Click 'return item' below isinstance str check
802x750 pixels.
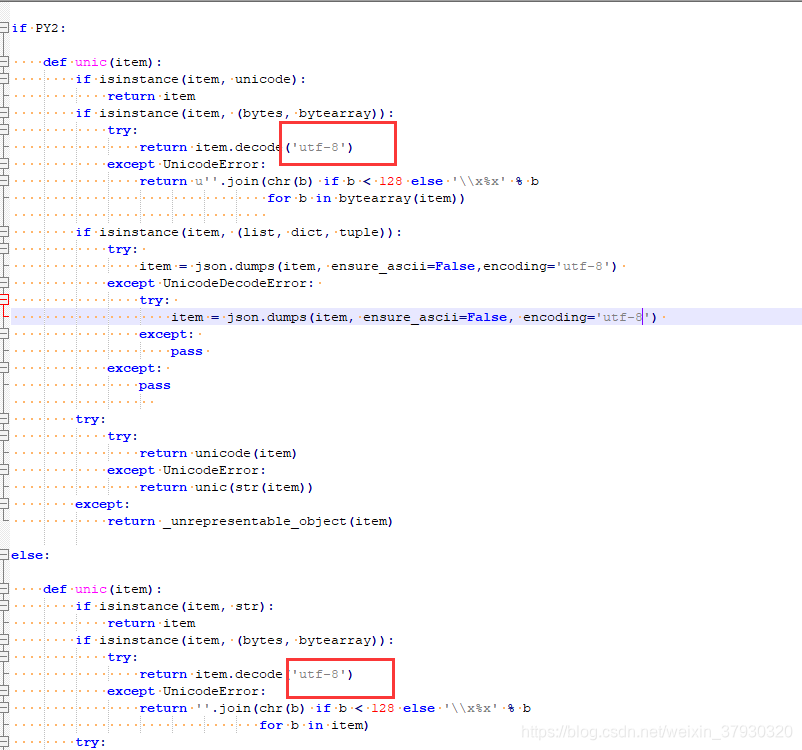tap(151, 623)
